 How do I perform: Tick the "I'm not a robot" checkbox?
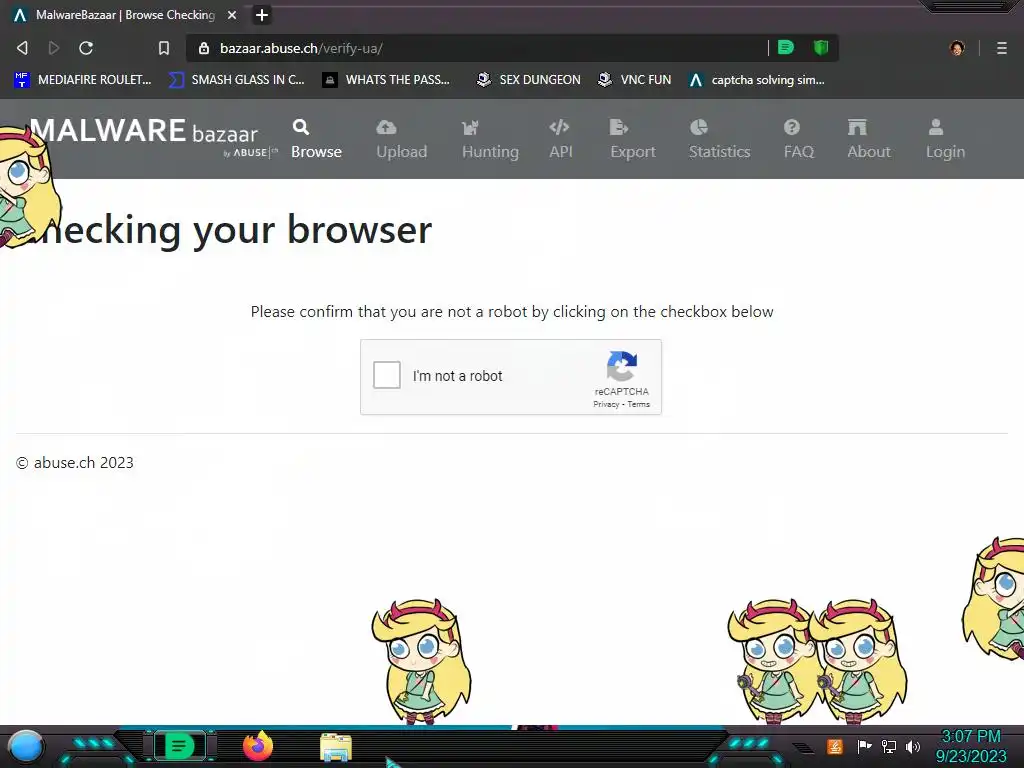[387, 376]
